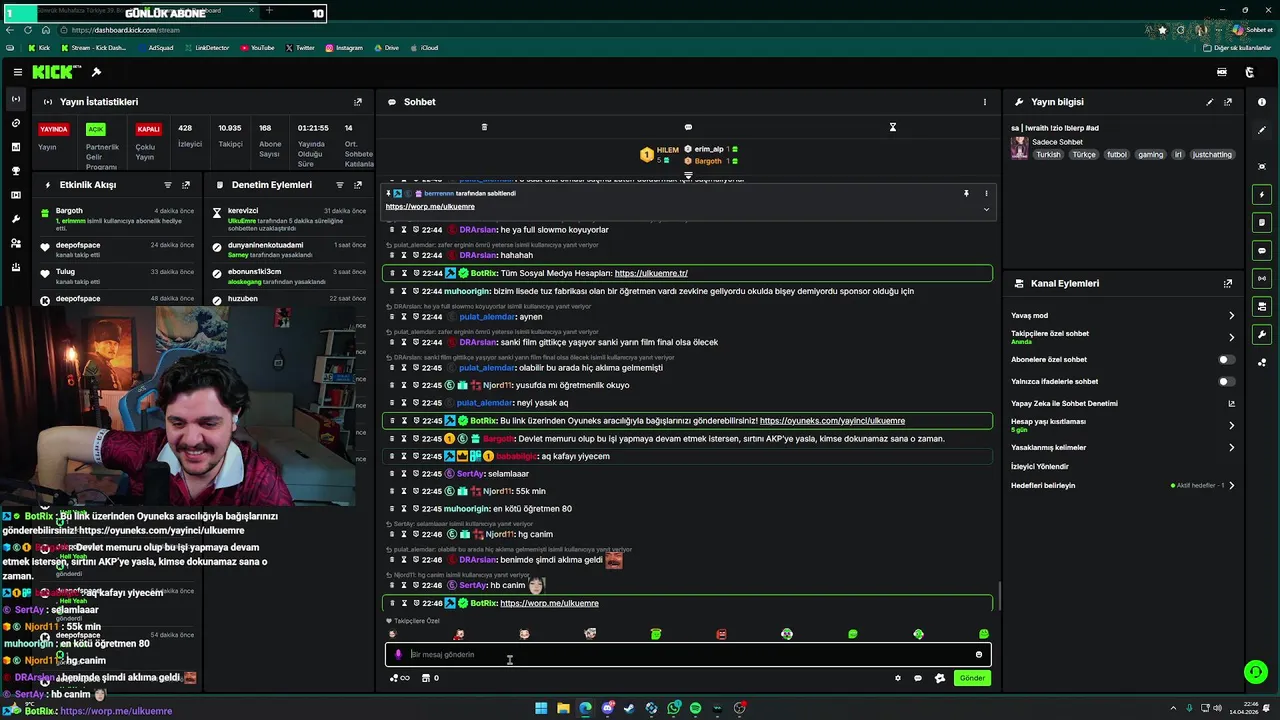The height and width of the screenshot is (720, 1280).
Task: Open the community users item in the left sidebar
Action: click(15, 243)
